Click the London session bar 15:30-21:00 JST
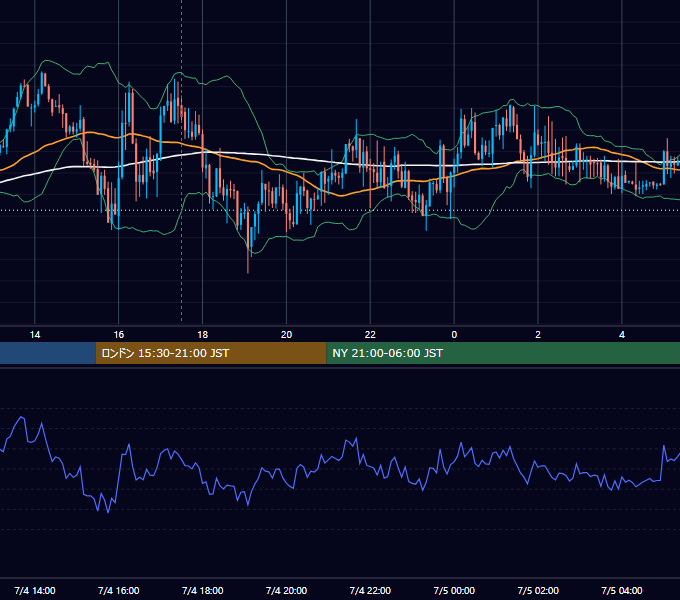The height and width of the screenshot is (600, 680). [211, 353]
